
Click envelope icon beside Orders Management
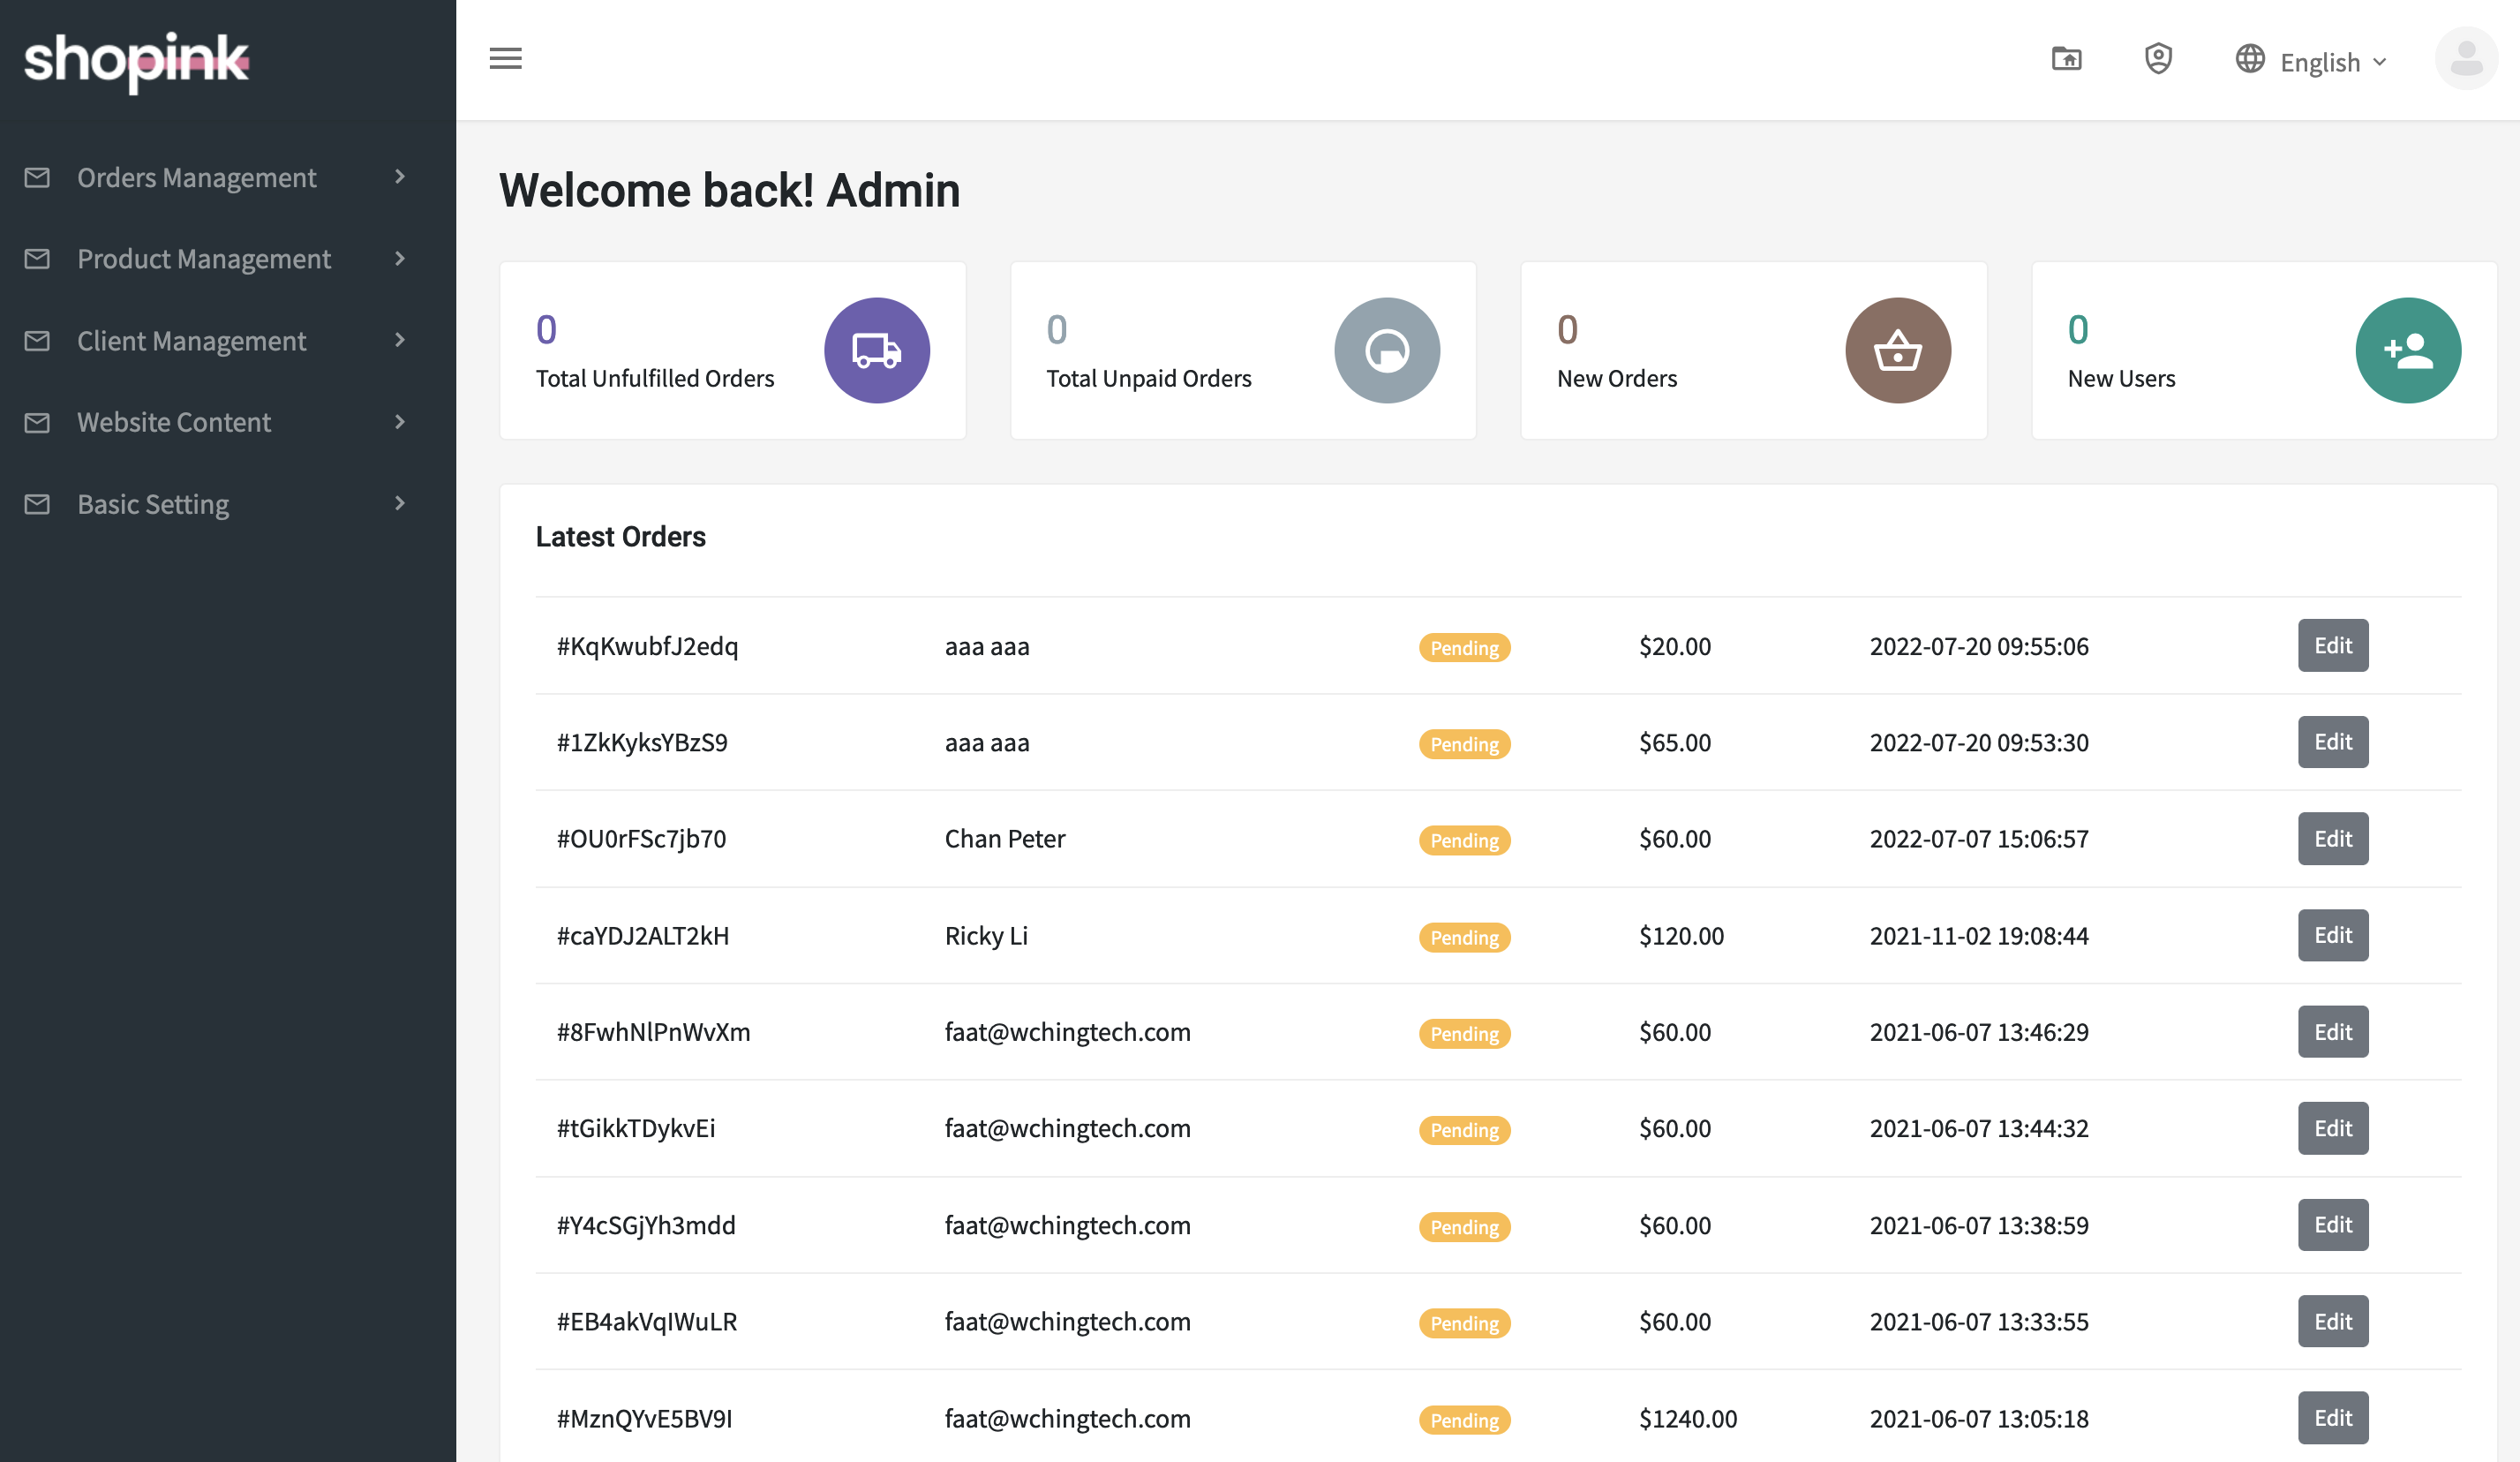[37, 178]
